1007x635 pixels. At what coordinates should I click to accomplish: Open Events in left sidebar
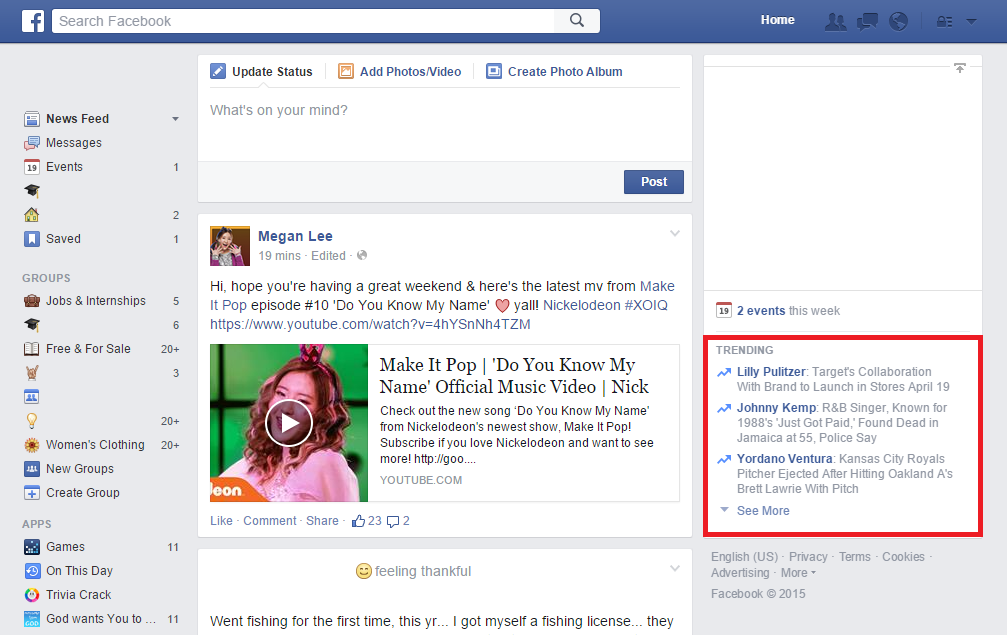[x=64, y=167]
